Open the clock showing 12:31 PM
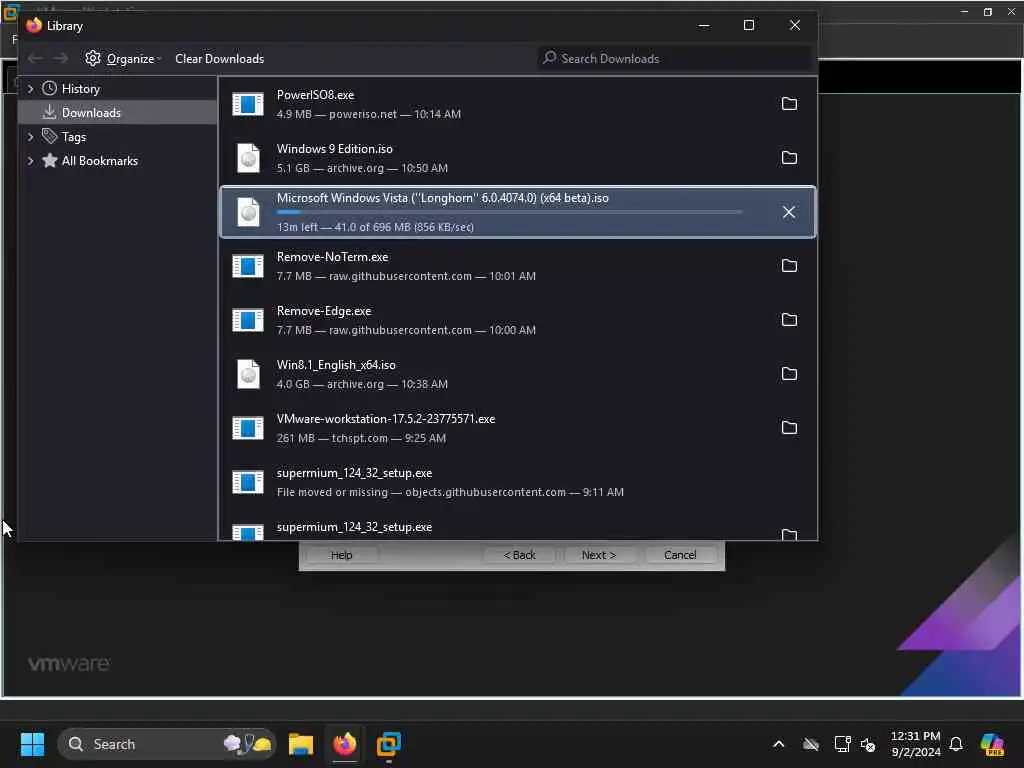The width and height of the screenshot is (1024, 768). tap(916, 744)
